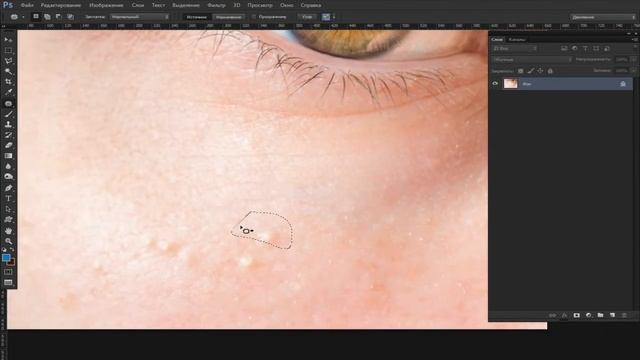Image resolution: width=640 pixels, height=360 pixels.
Task: Toggle shape layer filter icon
Action: [x=596, y=49]
